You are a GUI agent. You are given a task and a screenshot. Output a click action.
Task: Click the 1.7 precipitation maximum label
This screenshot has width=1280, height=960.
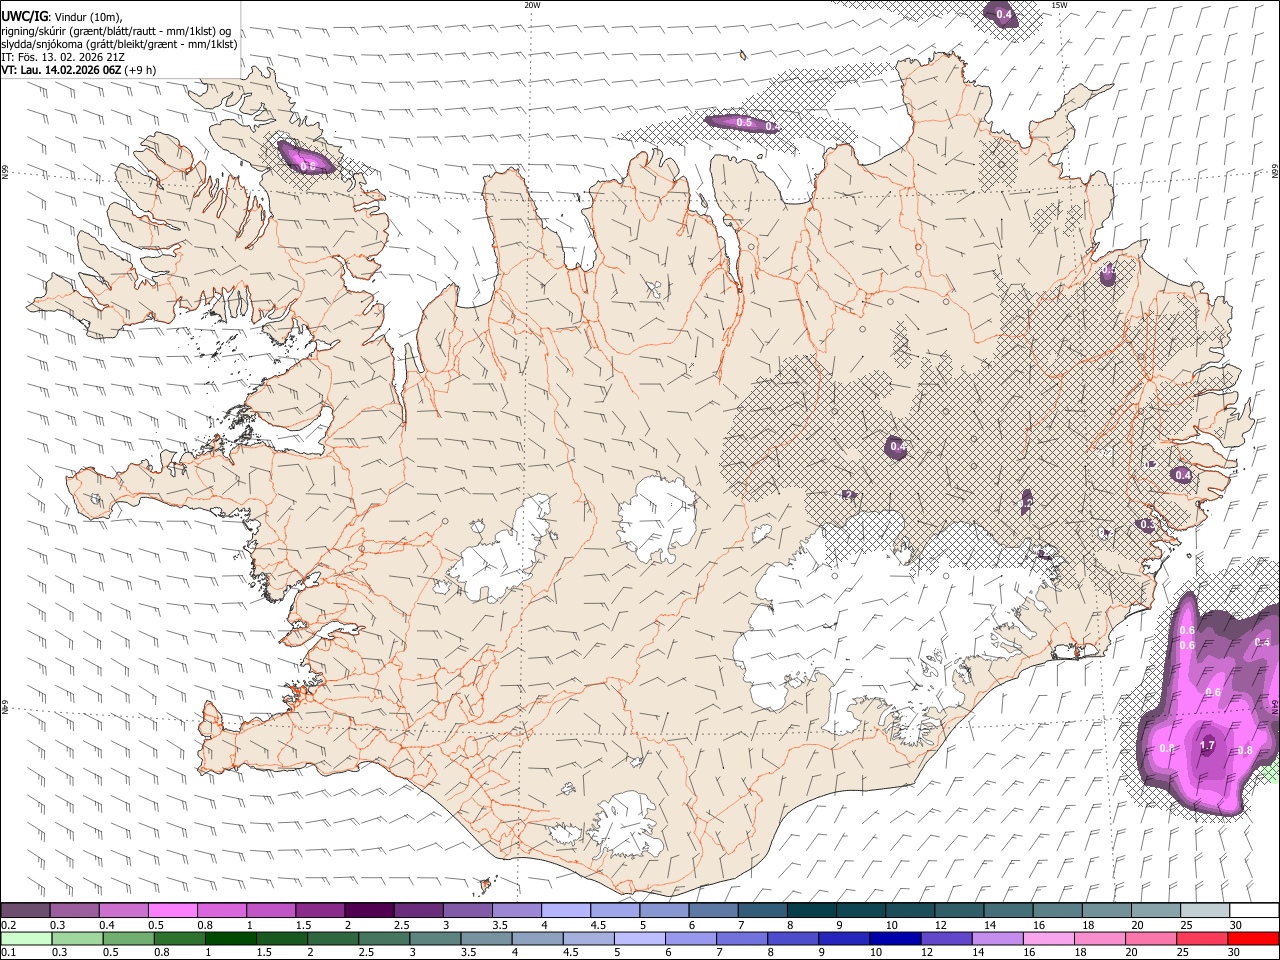(x=1207, y=745)
